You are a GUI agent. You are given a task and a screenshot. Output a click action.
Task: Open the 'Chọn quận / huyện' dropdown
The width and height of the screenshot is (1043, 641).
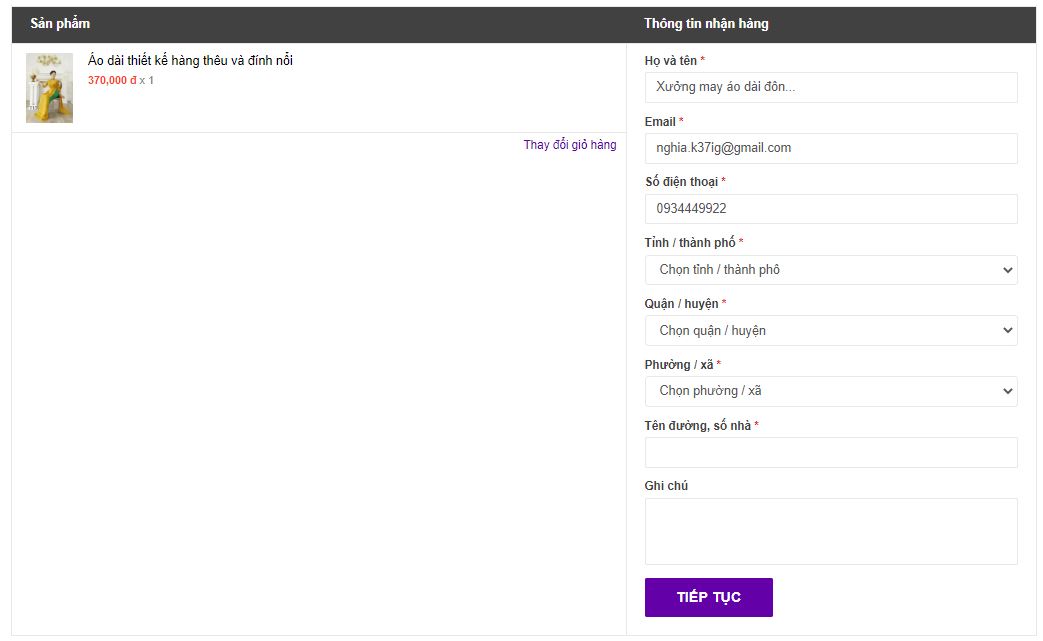coord(831,330)
